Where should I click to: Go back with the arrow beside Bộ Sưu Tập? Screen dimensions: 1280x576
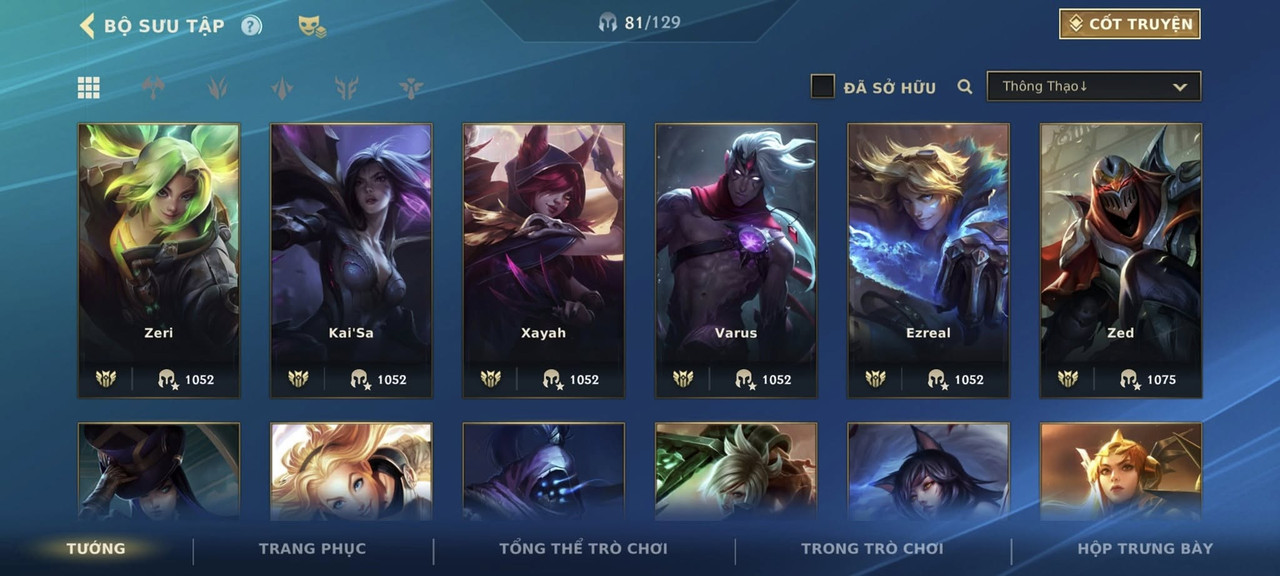87,25
